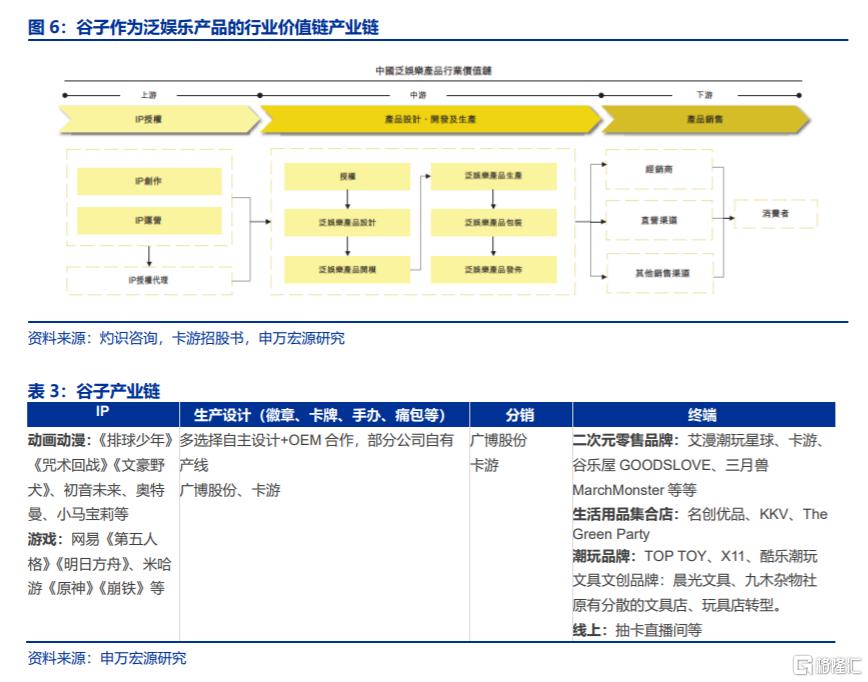Click the bold '游戏:' label
Viewport: 868px width, 682px height.
click(x=45, y=539)
